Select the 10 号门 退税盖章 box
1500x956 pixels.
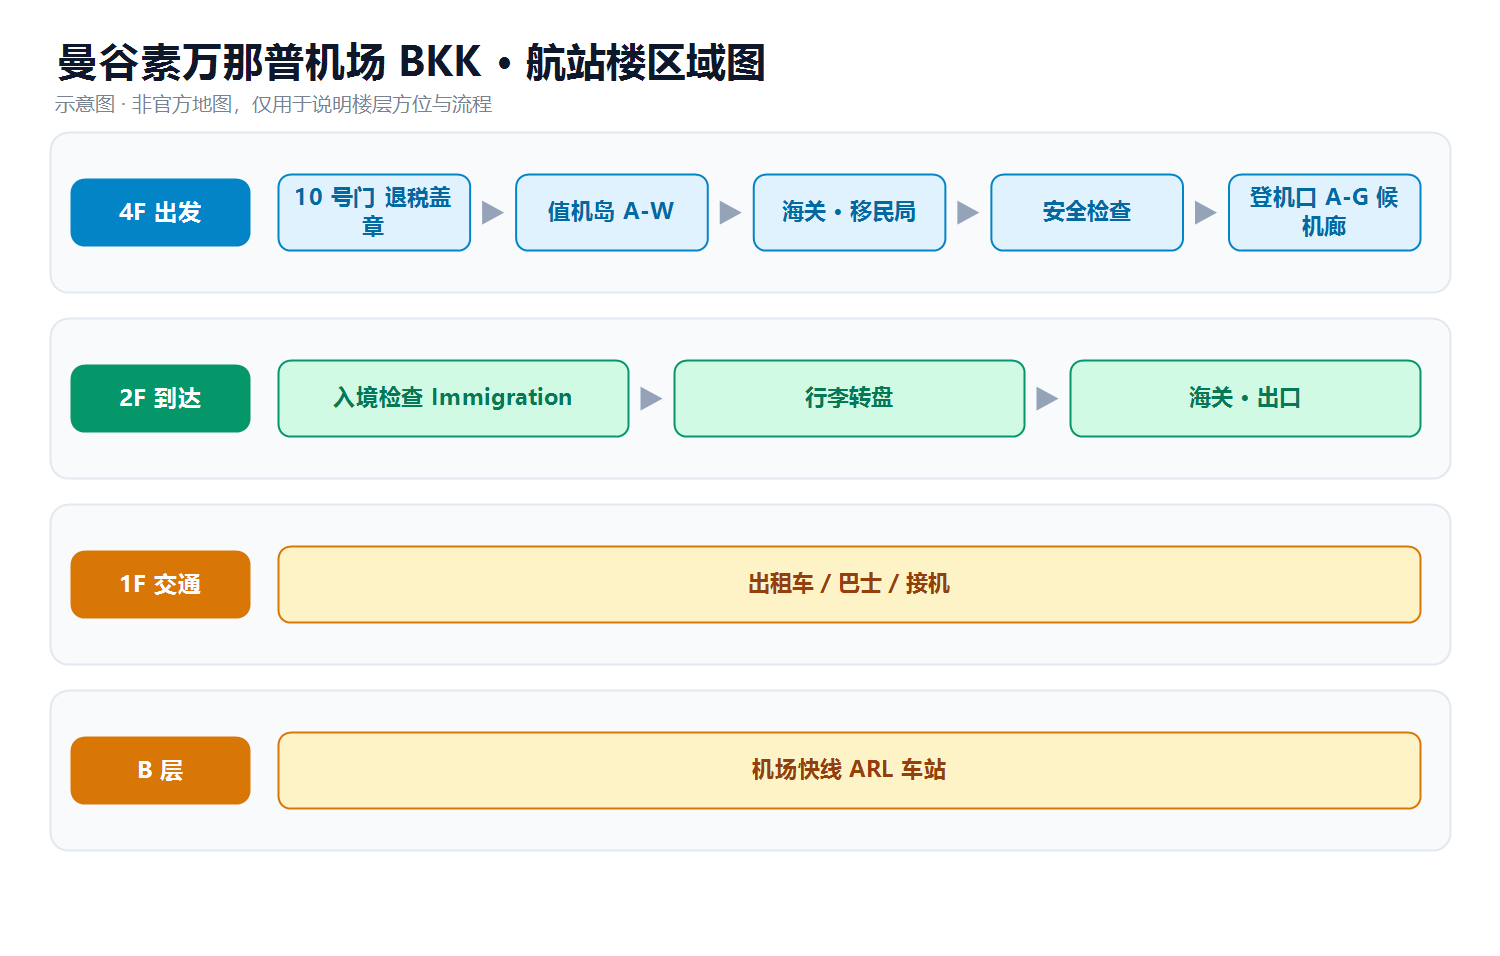(x=374, y=212)
